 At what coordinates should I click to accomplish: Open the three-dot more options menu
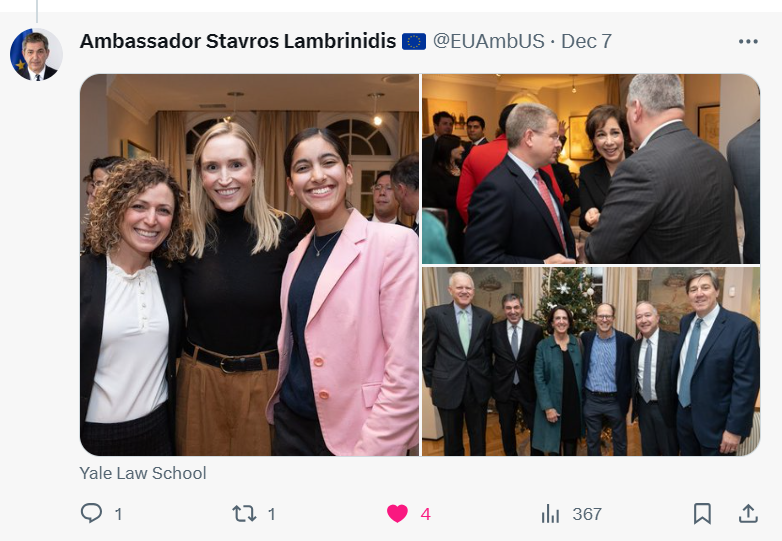748,41
